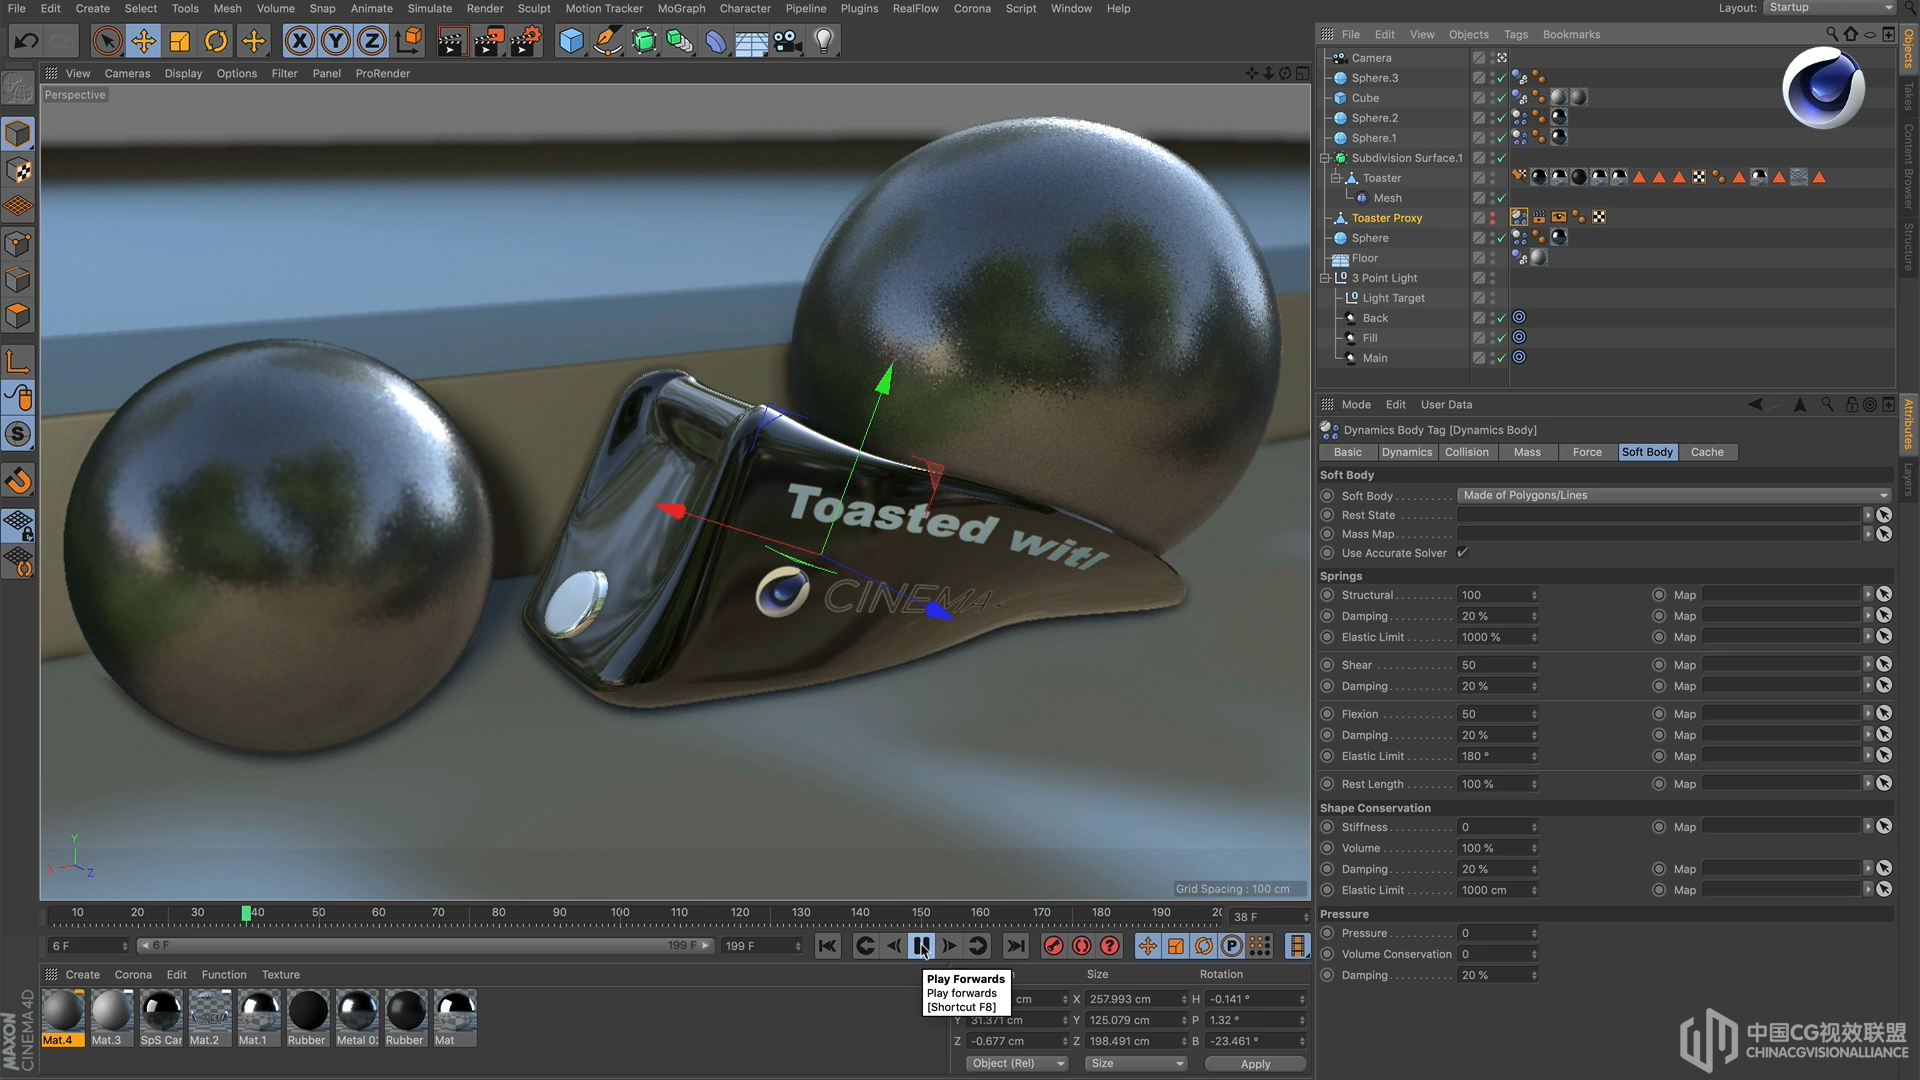Click Record Active Objects button
Image resolution: width=1920 pixels, height=1080 pixels.
click(x=1053, y=946)
